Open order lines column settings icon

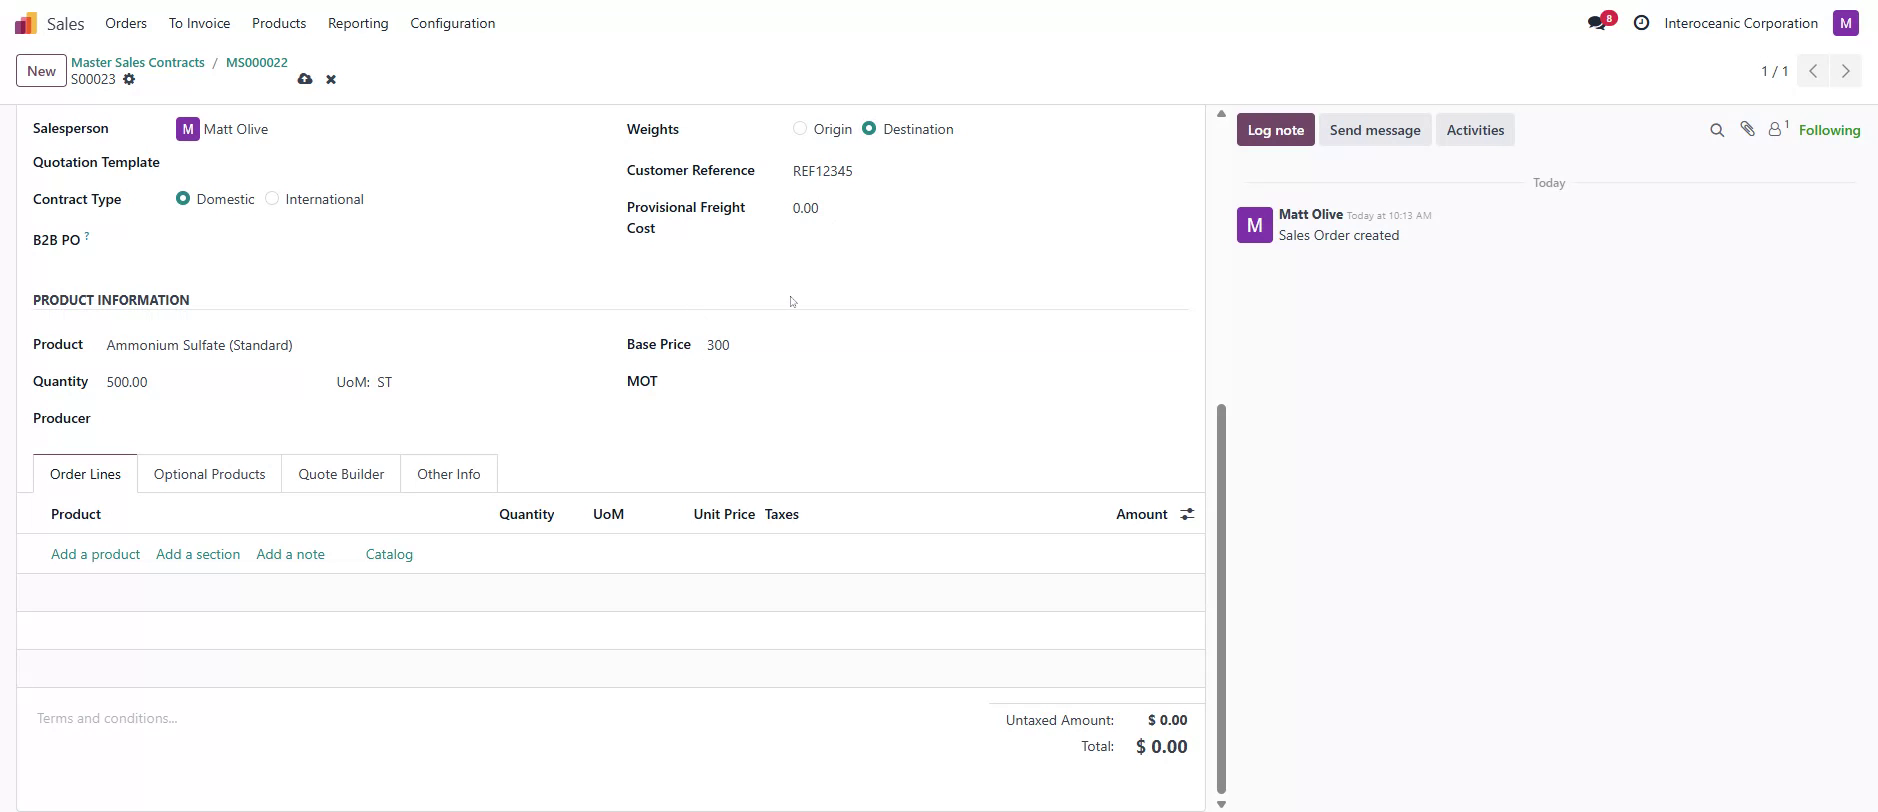click(1187, 514)
